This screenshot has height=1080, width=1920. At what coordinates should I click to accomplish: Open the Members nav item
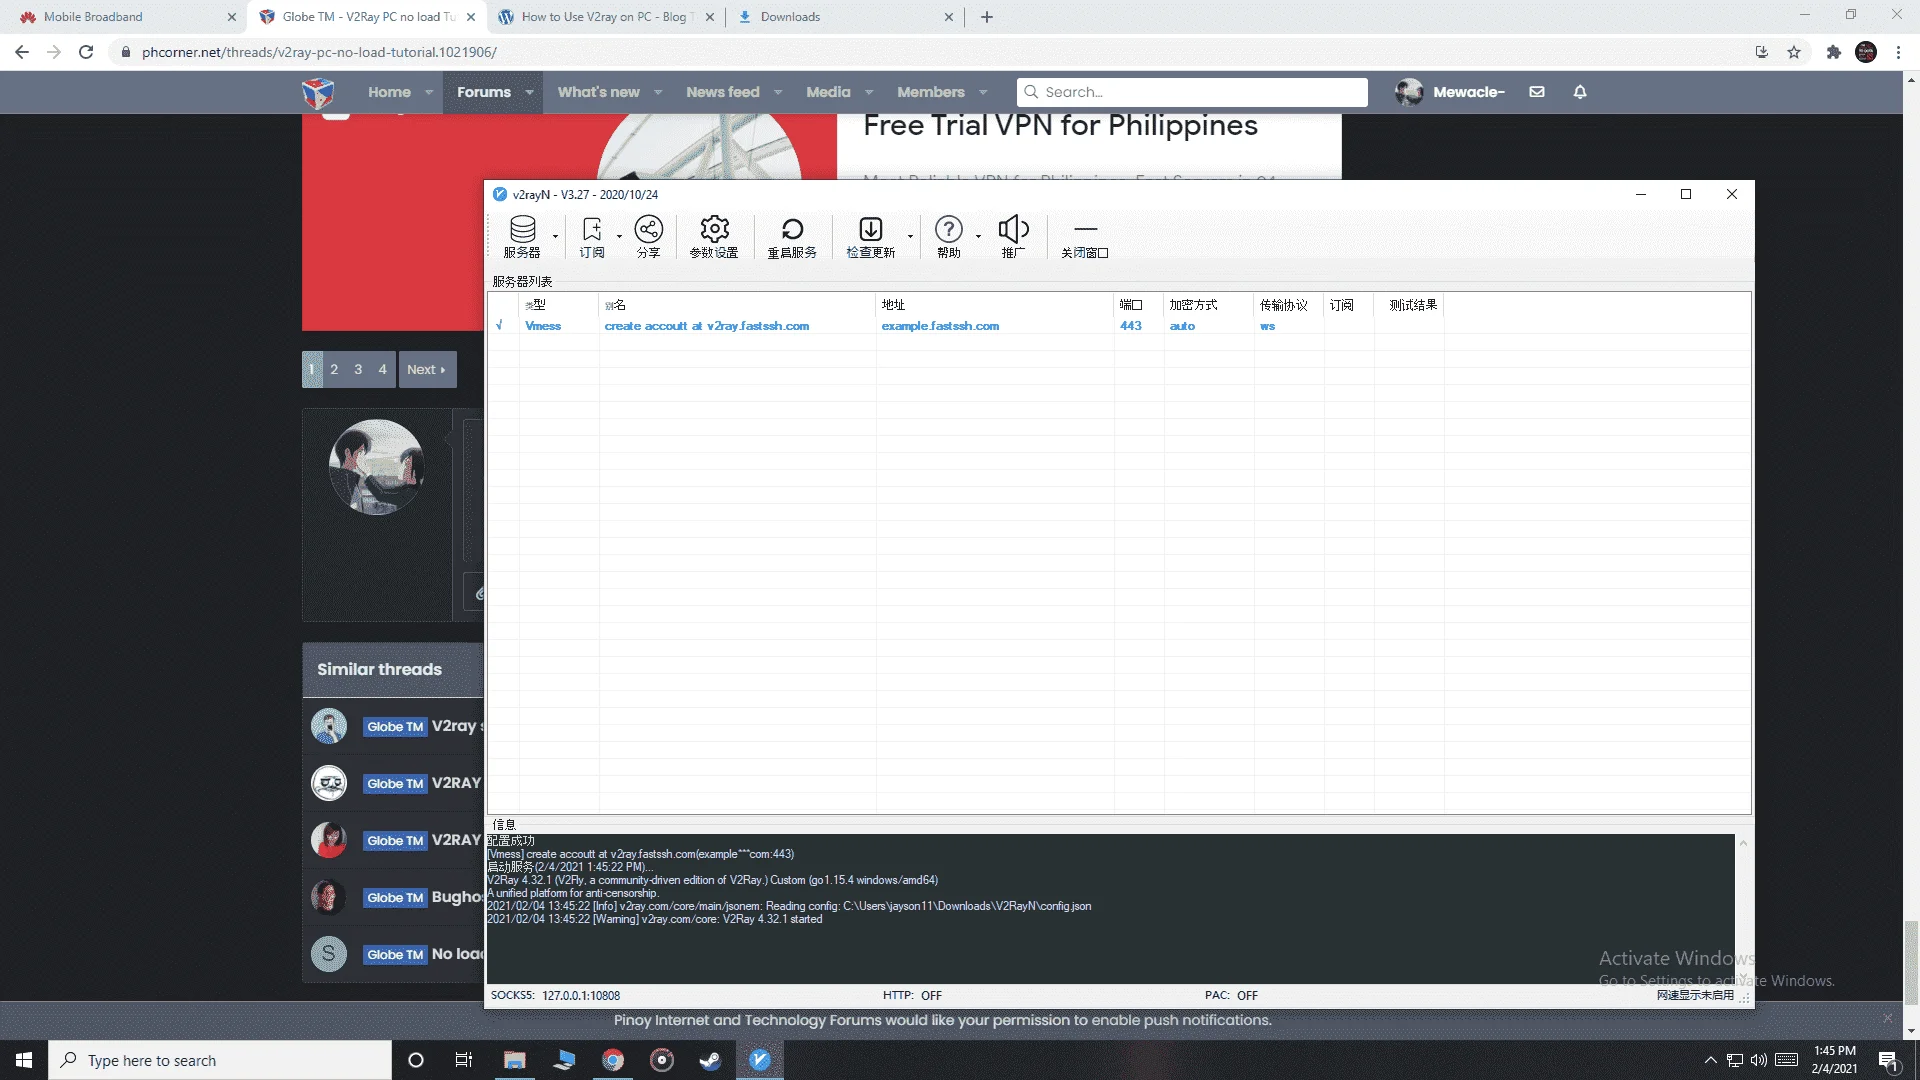pos(931,92)
